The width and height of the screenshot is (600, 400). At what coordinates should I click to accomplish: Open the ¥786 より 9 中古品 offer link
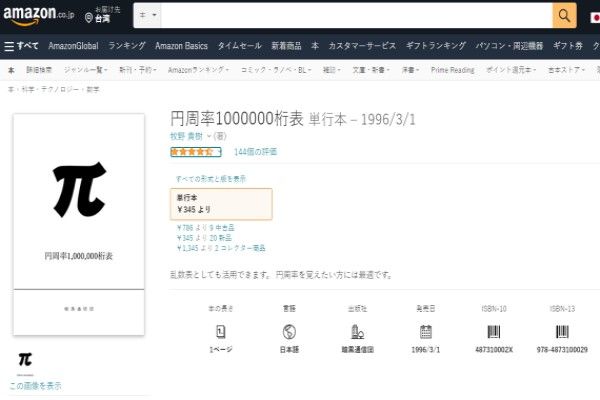click(x=205, y=228)
